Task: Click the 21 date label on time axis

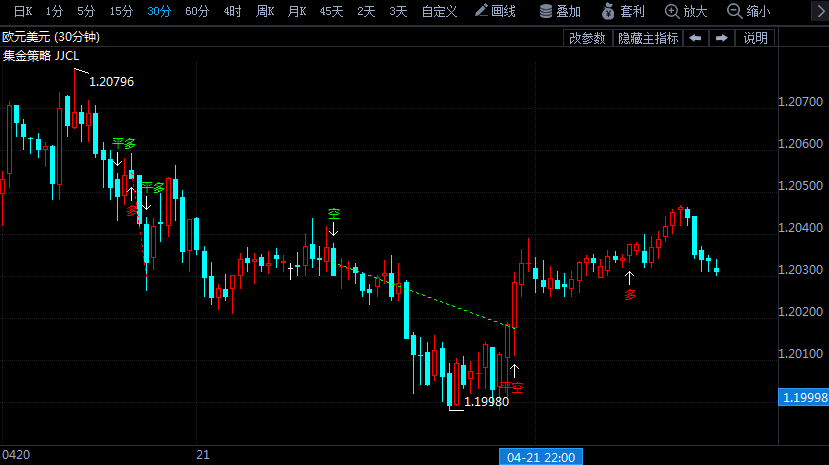Action: tap(203, 455)
